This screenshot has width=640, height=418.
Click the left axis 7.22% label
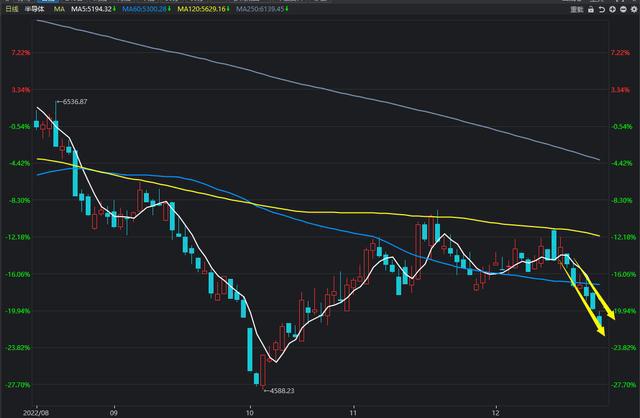coord(21,53)
